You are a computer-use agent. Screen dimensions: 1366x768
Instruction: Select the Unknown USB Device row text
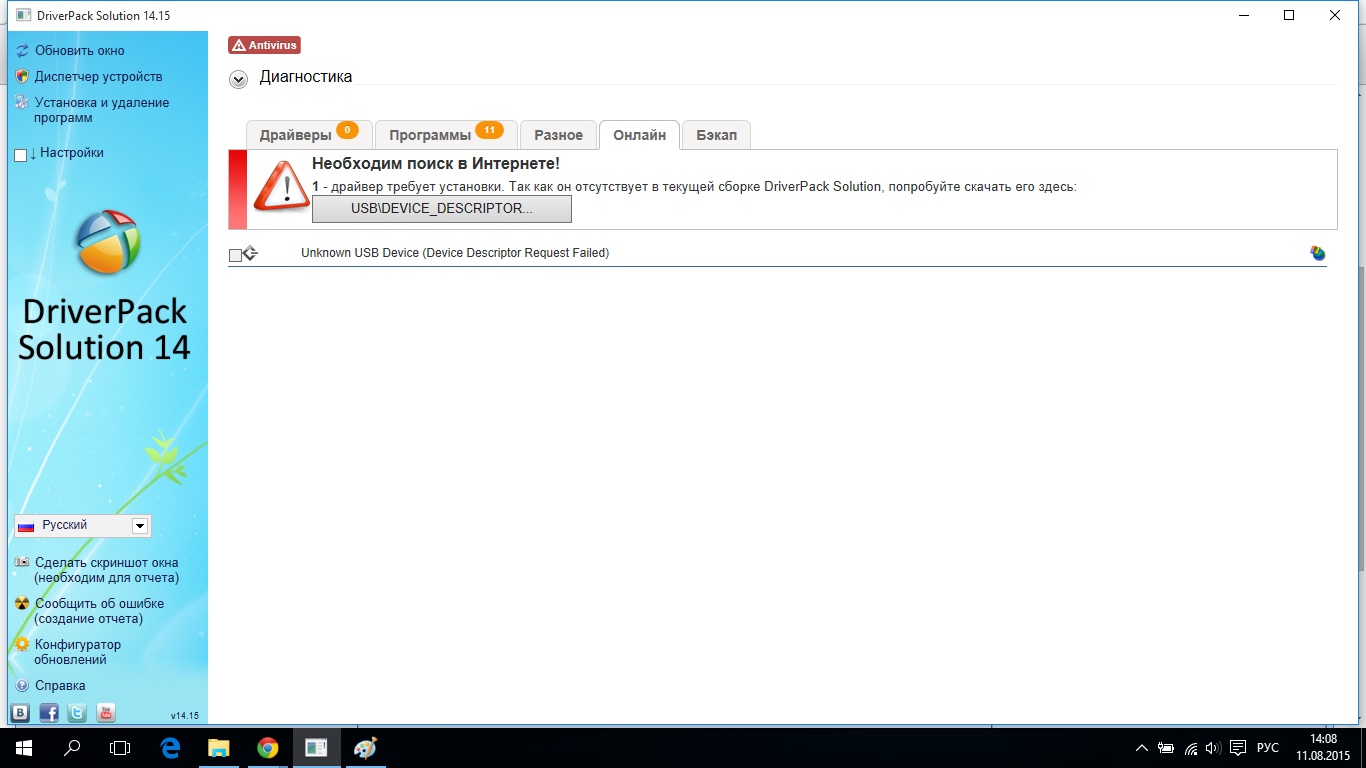(455, 253)
